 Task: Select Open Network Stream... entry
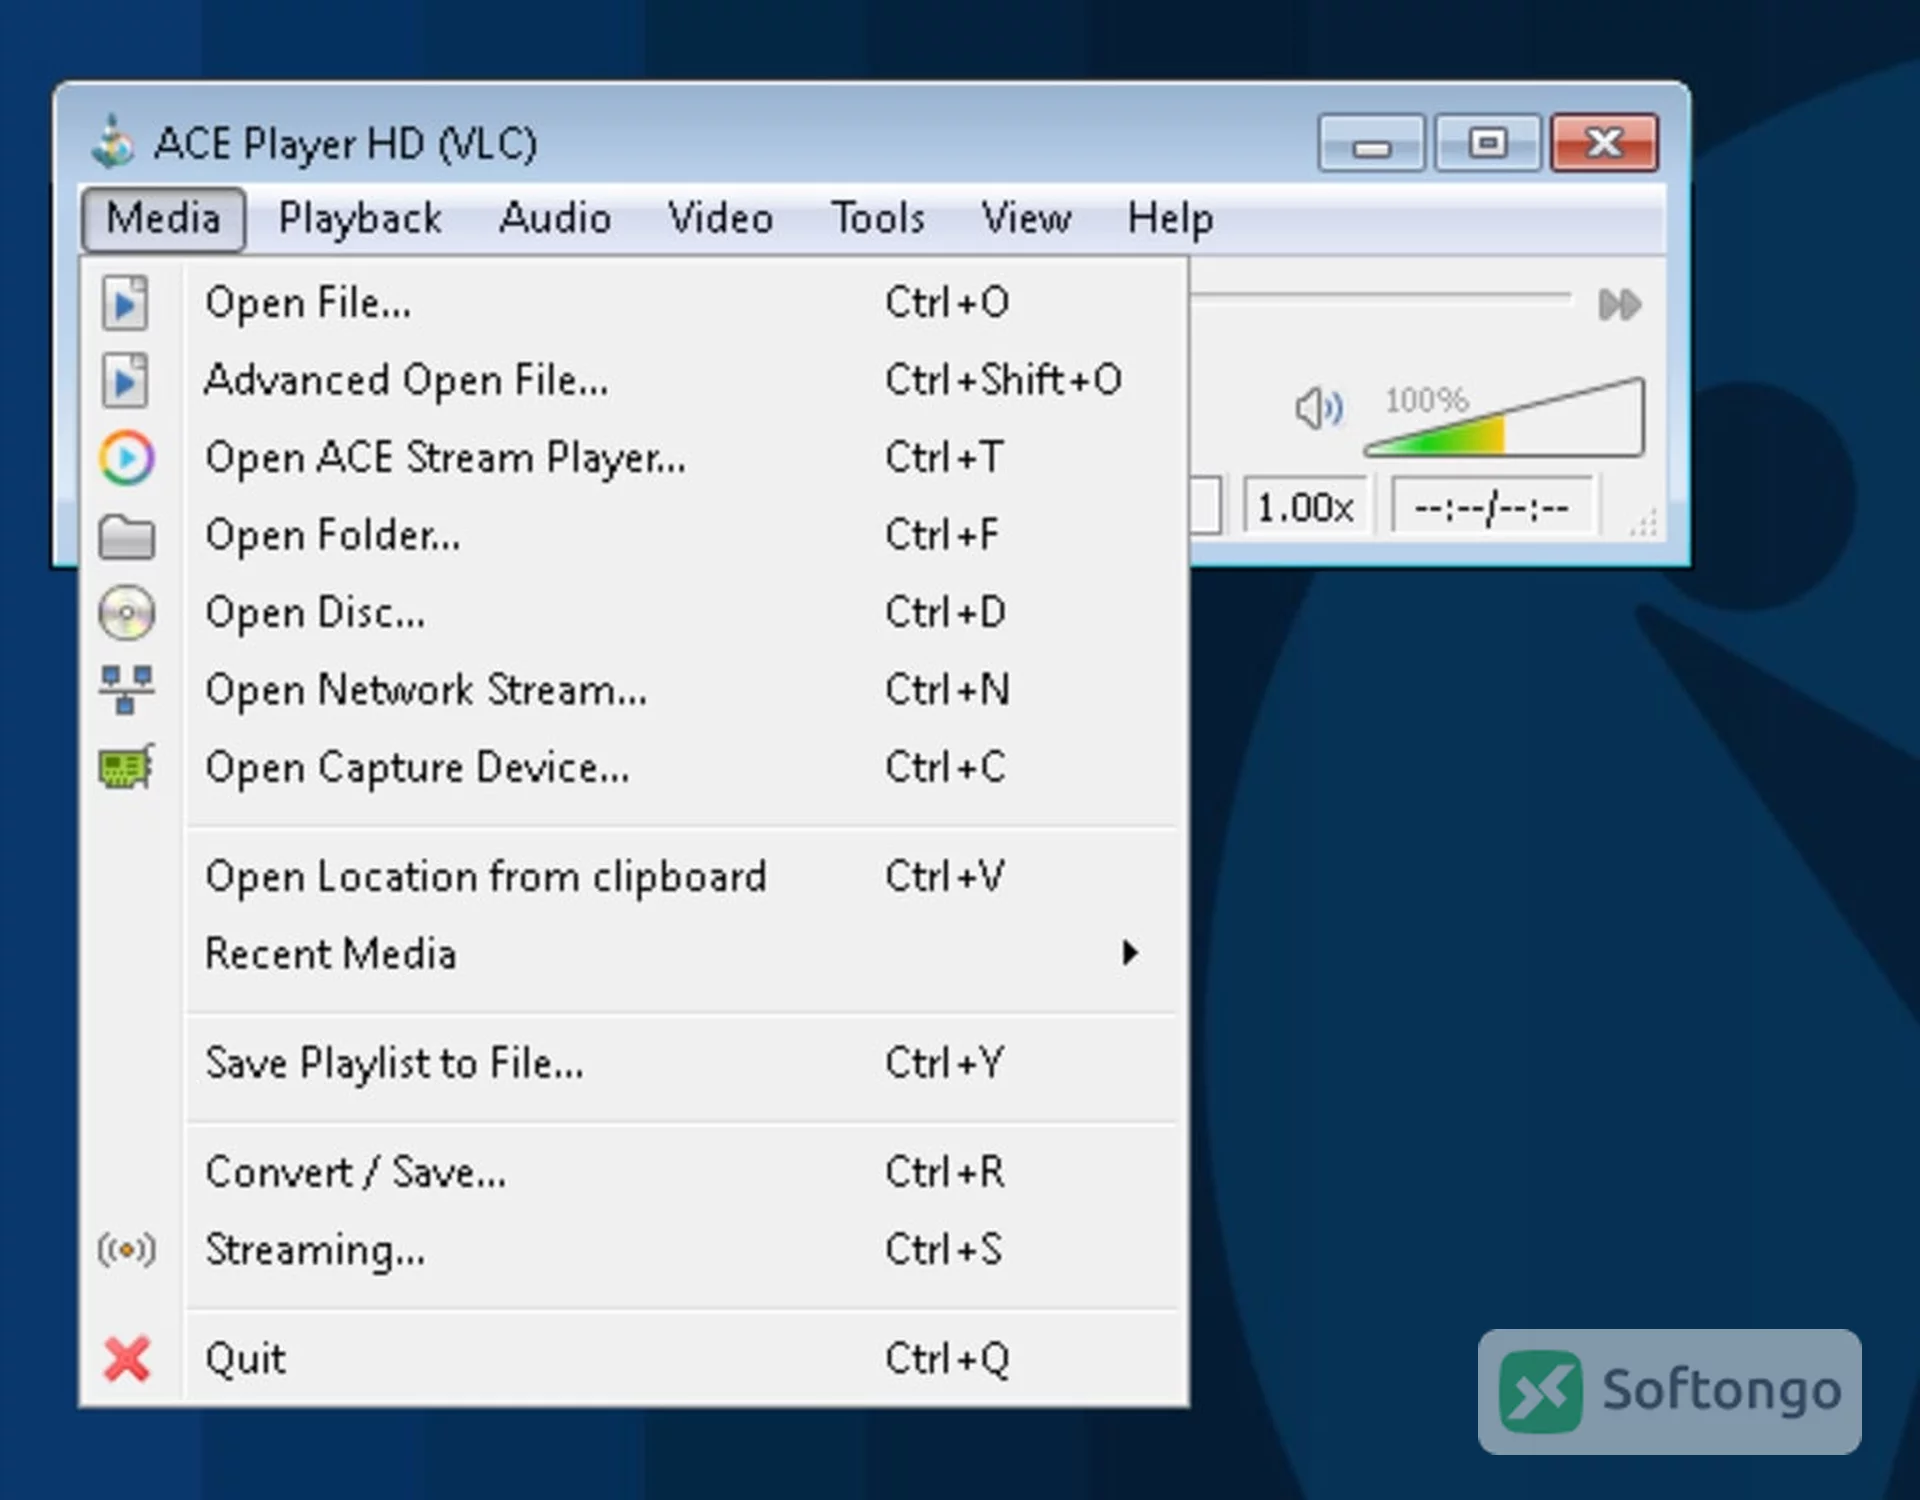pyautogui.click(x=634, y=690)
